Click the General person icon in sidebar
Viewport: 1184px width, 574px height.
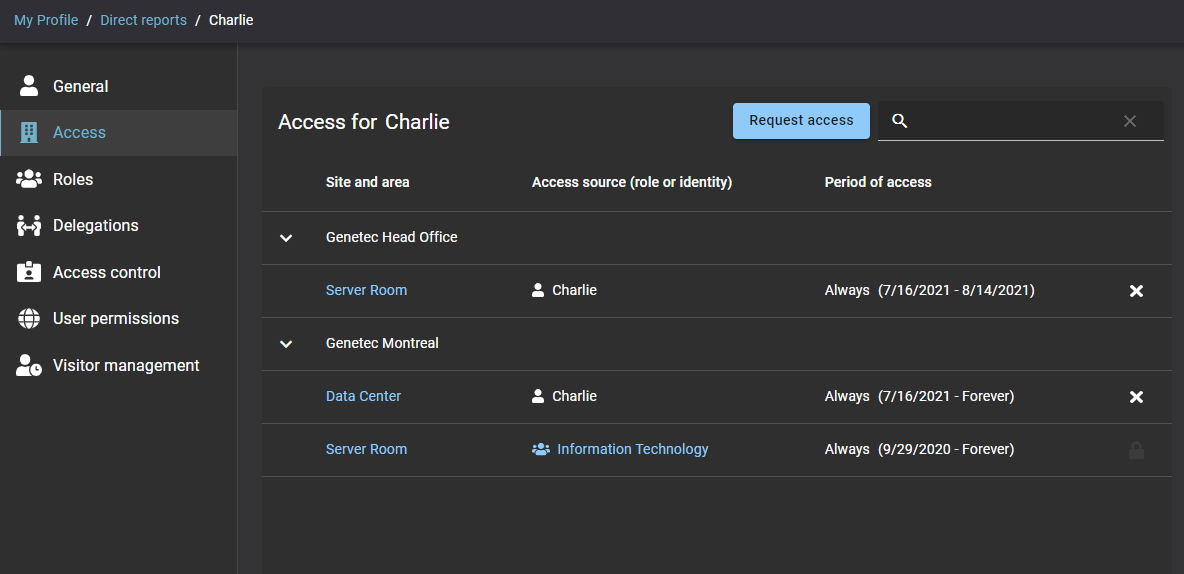[29, 86]
